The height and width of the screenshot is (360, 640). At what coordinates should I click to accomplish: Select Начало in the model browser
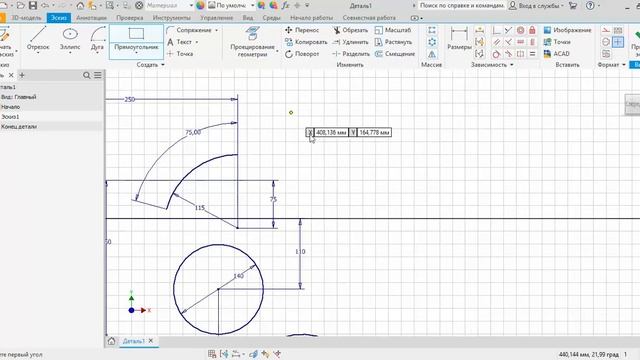tap(10, 107)
